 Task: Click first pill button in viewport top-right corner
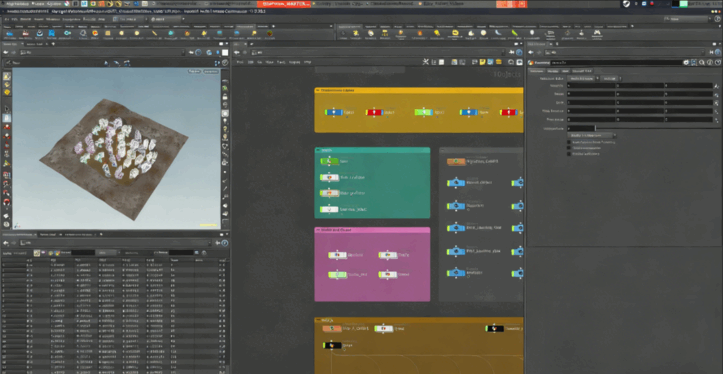click(195, 71)
